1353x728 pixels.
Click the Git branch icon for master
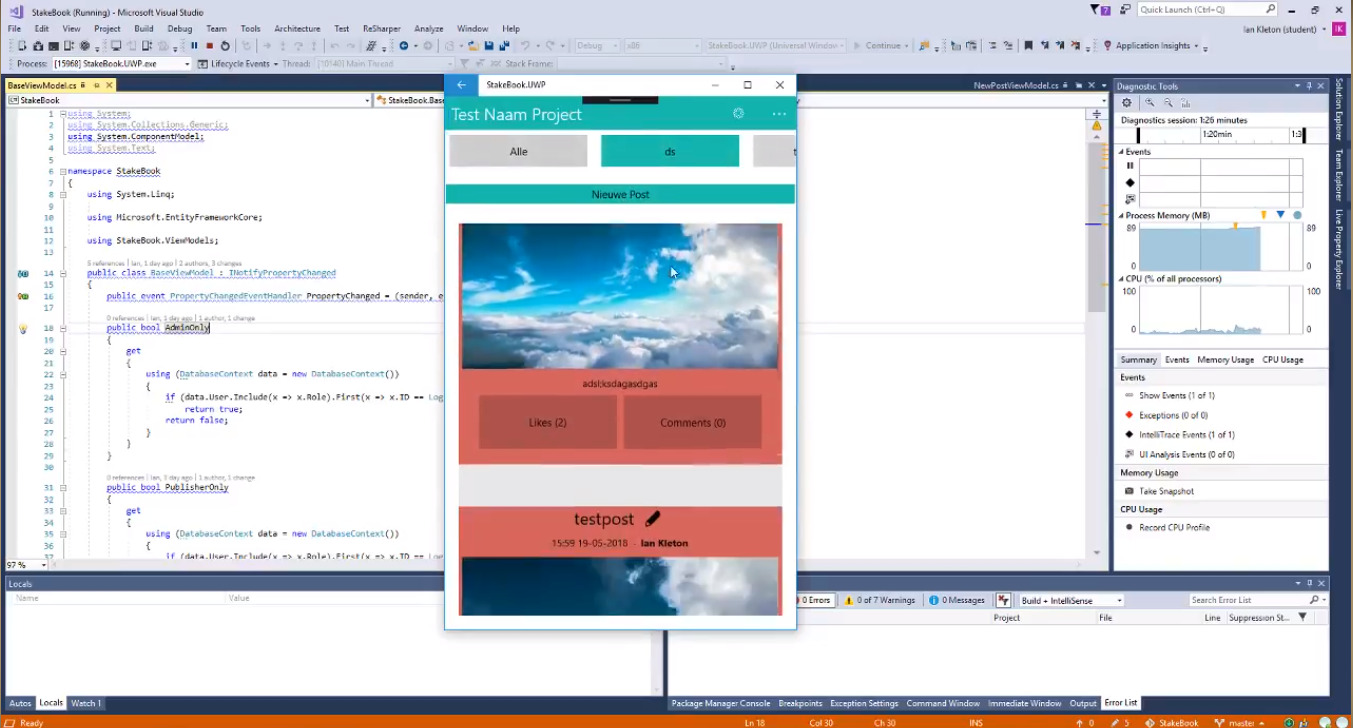(x=1219, y=722)
